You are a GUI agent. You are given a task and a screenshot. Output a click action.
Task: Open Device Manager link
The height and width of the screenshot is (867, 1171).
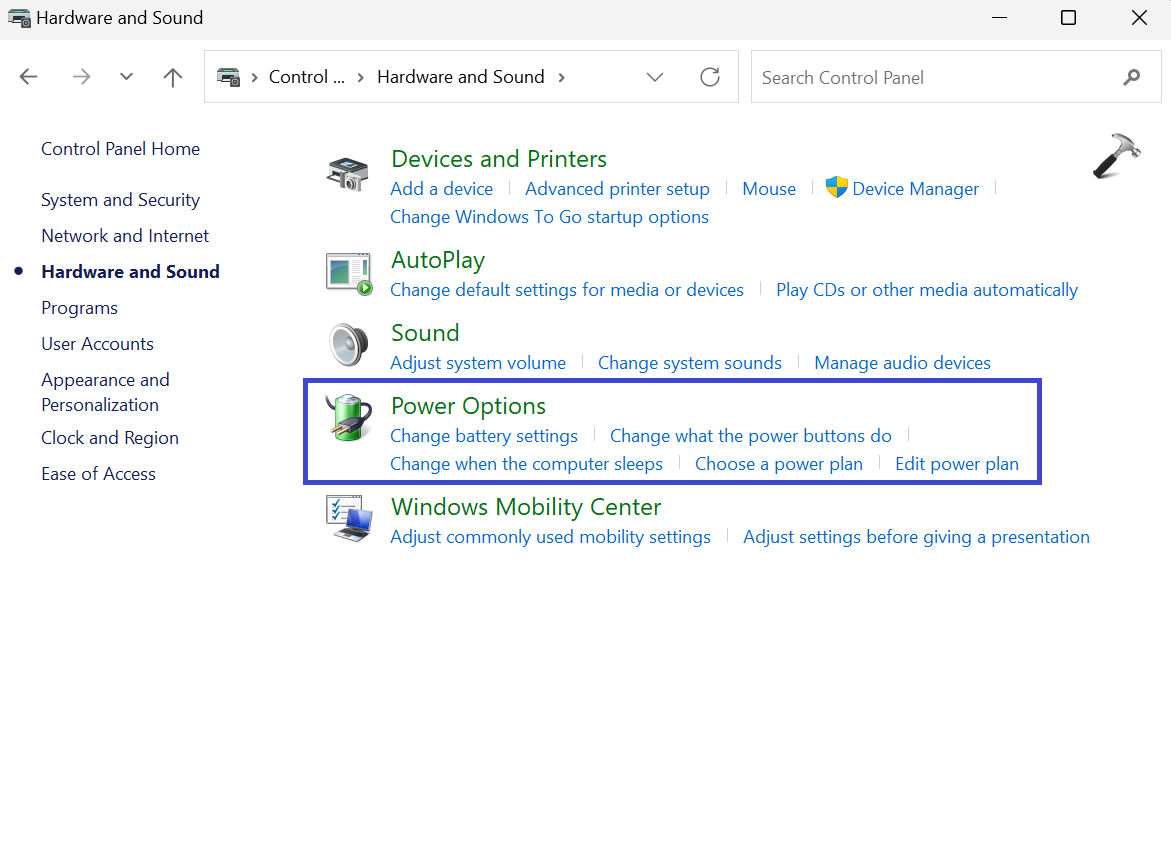pos(915,189)
